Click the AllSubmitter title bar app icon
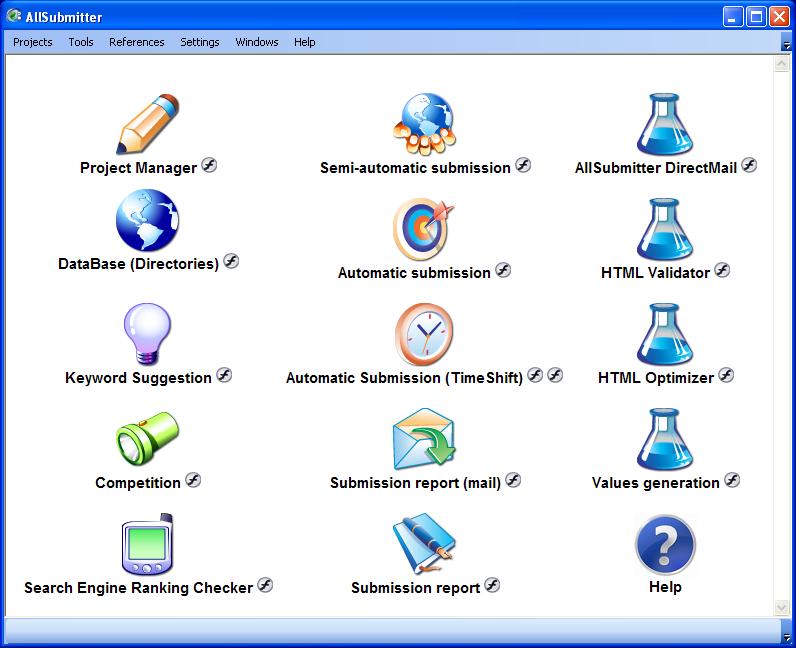This screenshot has height=648, width=796. coord(14,16)
